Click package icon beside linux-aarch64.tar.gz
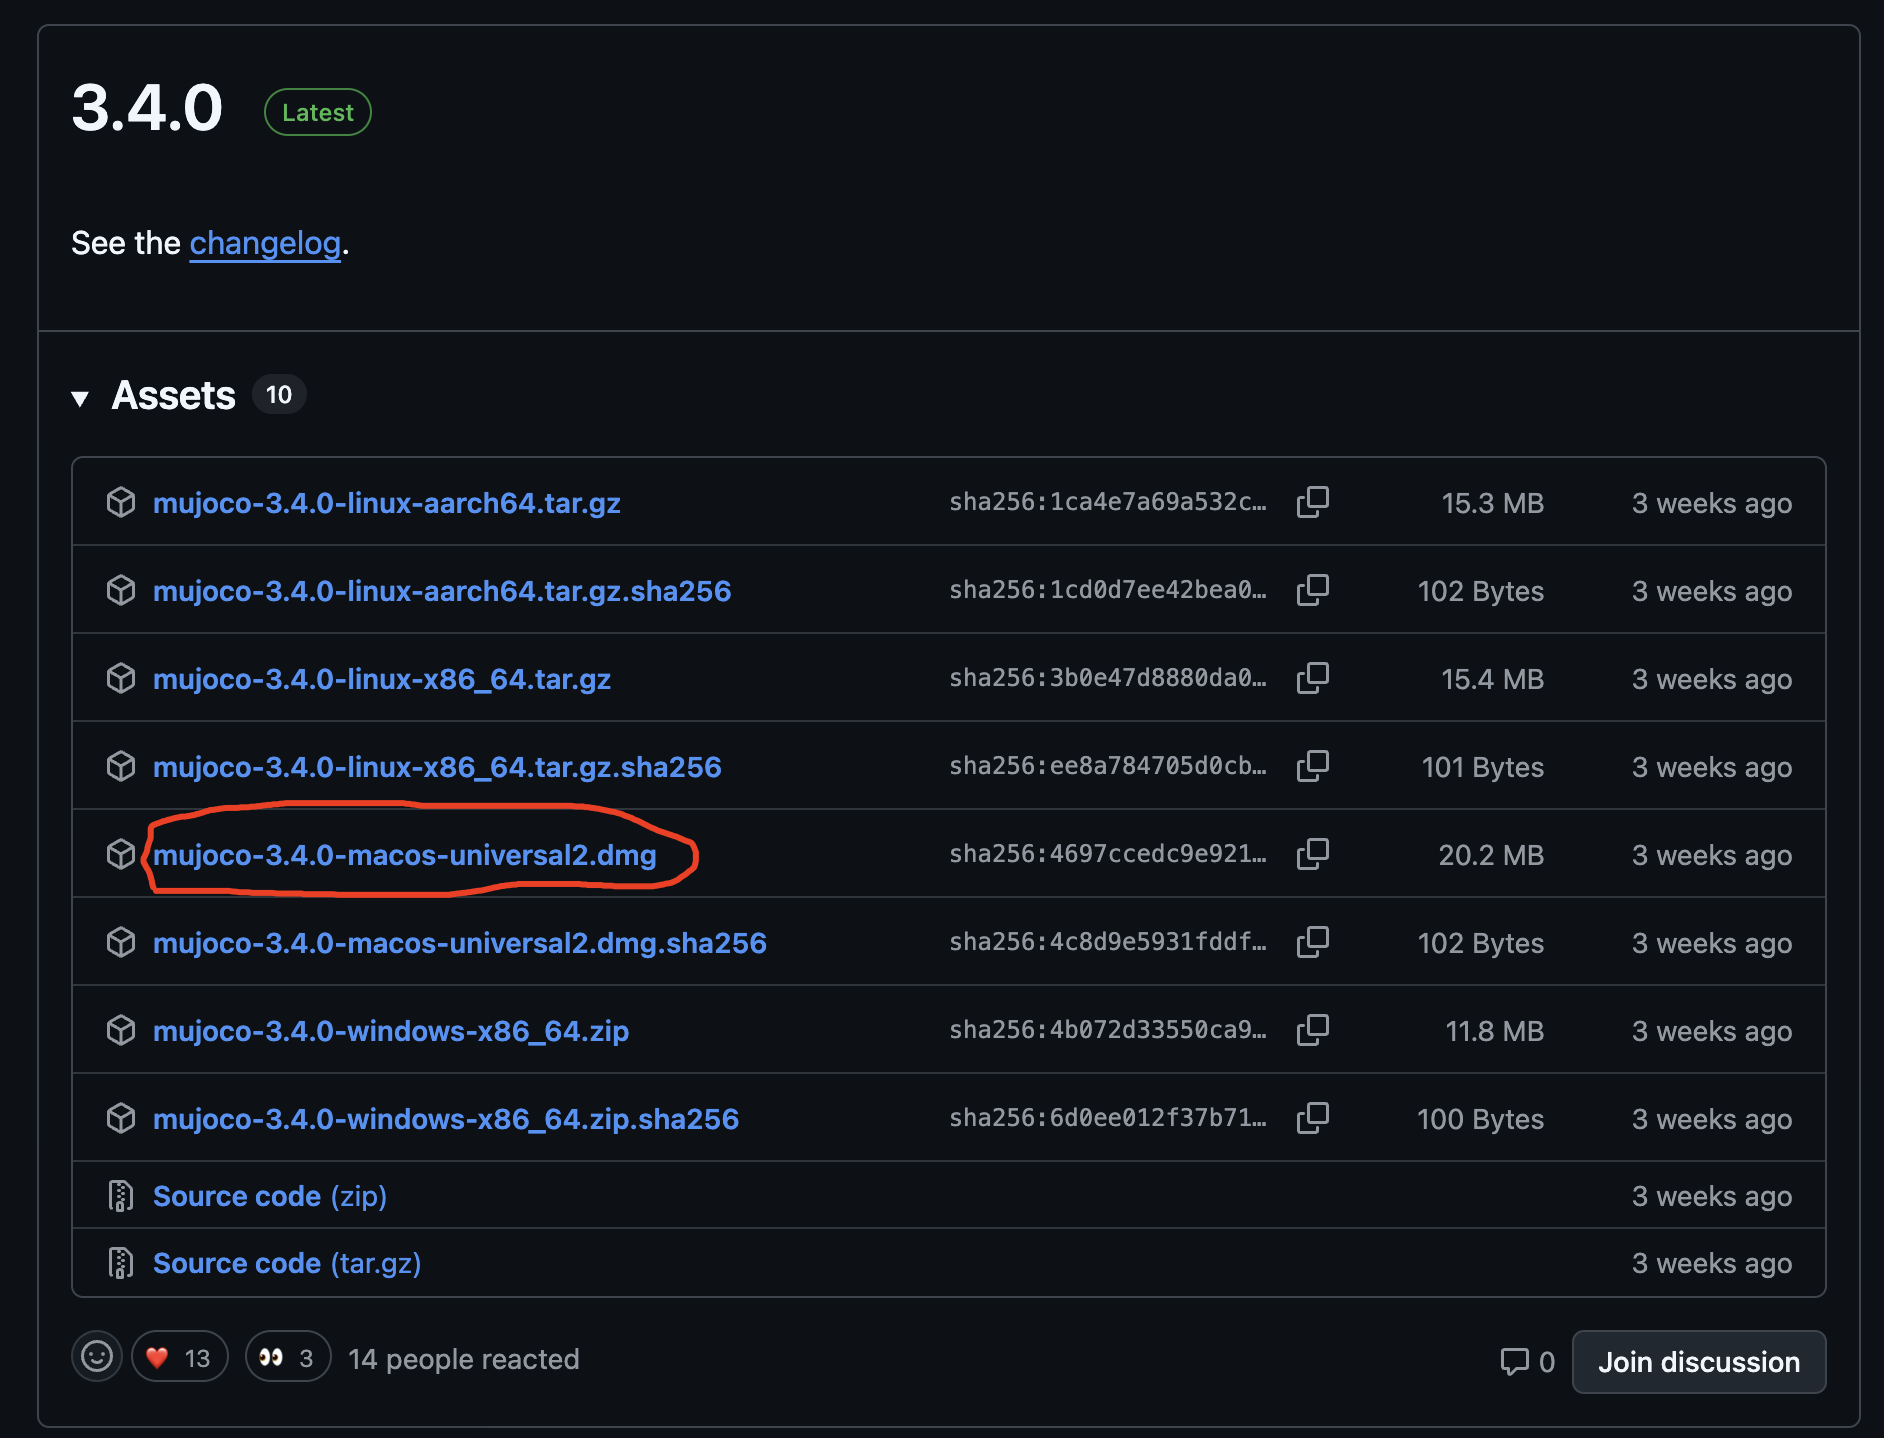The width and height of the screenshot is (1884, 1438). tap(121, 502)
